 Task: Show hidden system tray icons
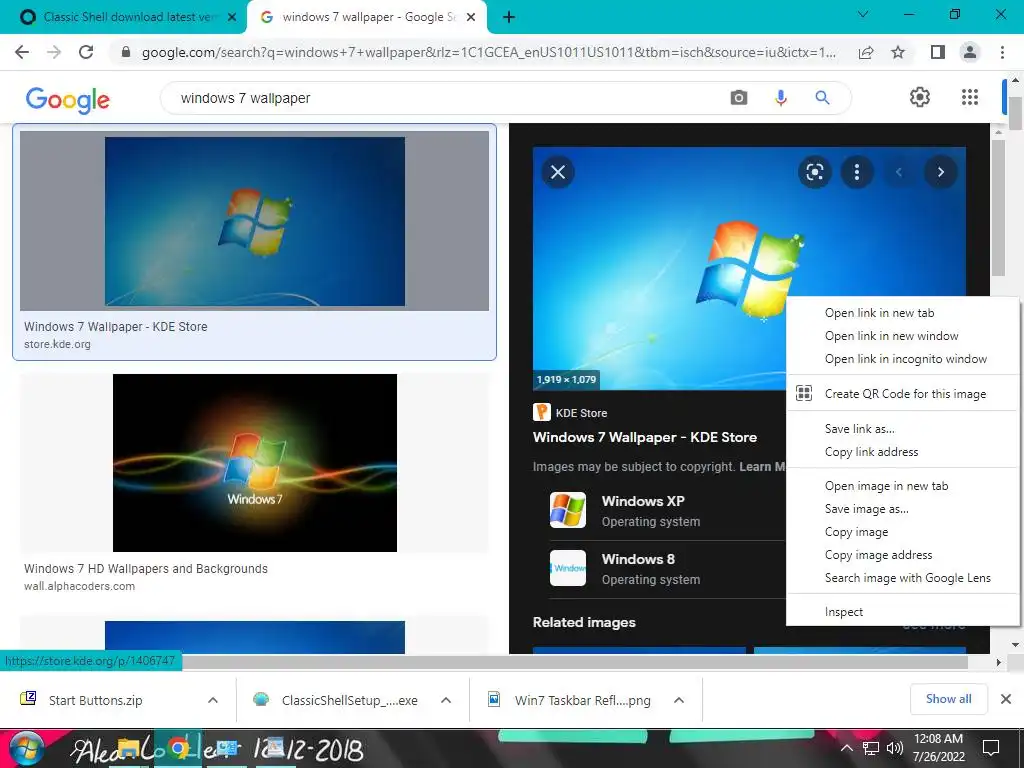pos(846,748)
